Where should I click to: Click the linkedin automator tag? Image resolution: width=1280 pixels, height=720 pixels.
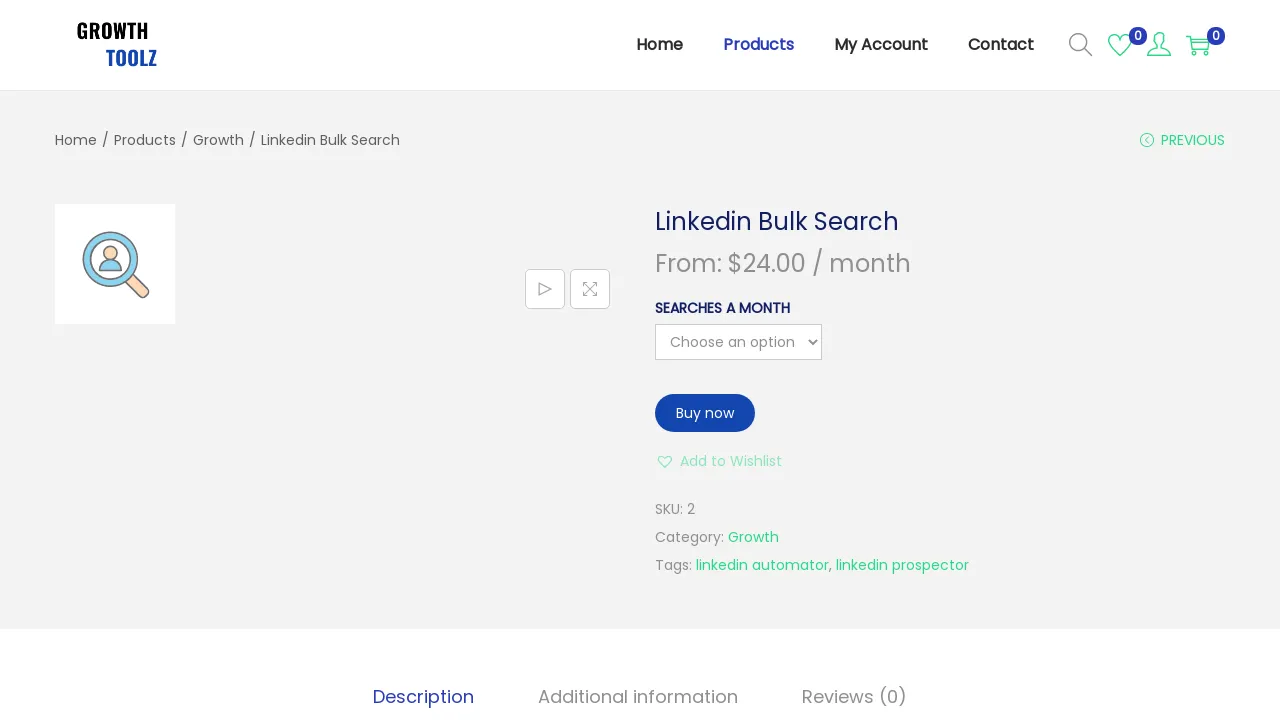762,565
